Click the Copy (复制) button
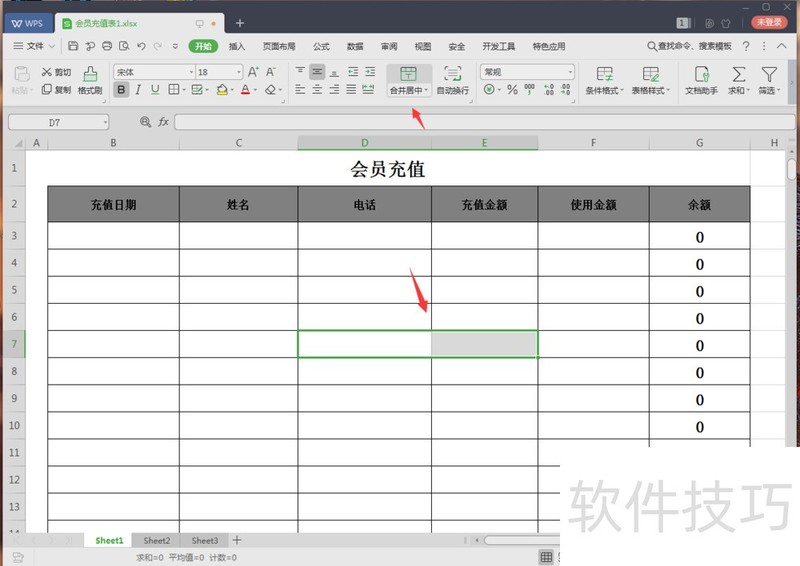The height and width of the screenshot is (566, 800). [x=56, y=89]
